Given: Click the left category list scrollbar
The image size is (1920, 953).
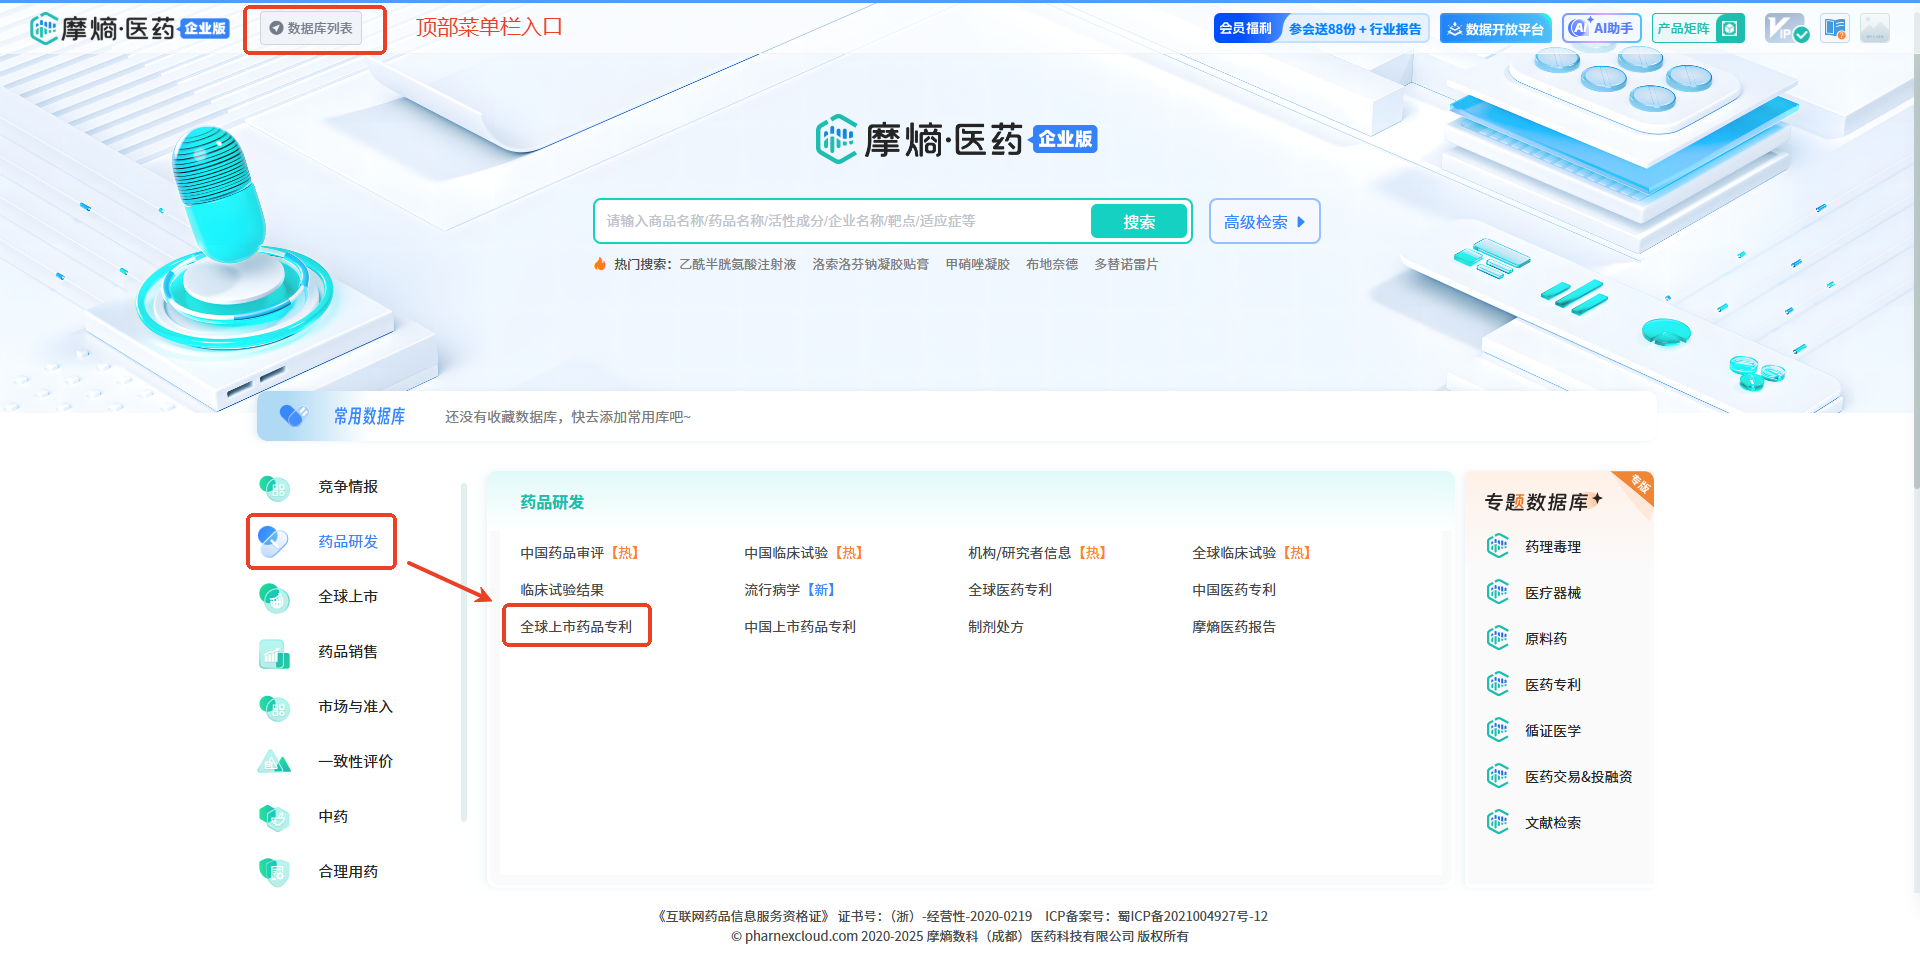Looking at the screenshot, I should (464, 652).
